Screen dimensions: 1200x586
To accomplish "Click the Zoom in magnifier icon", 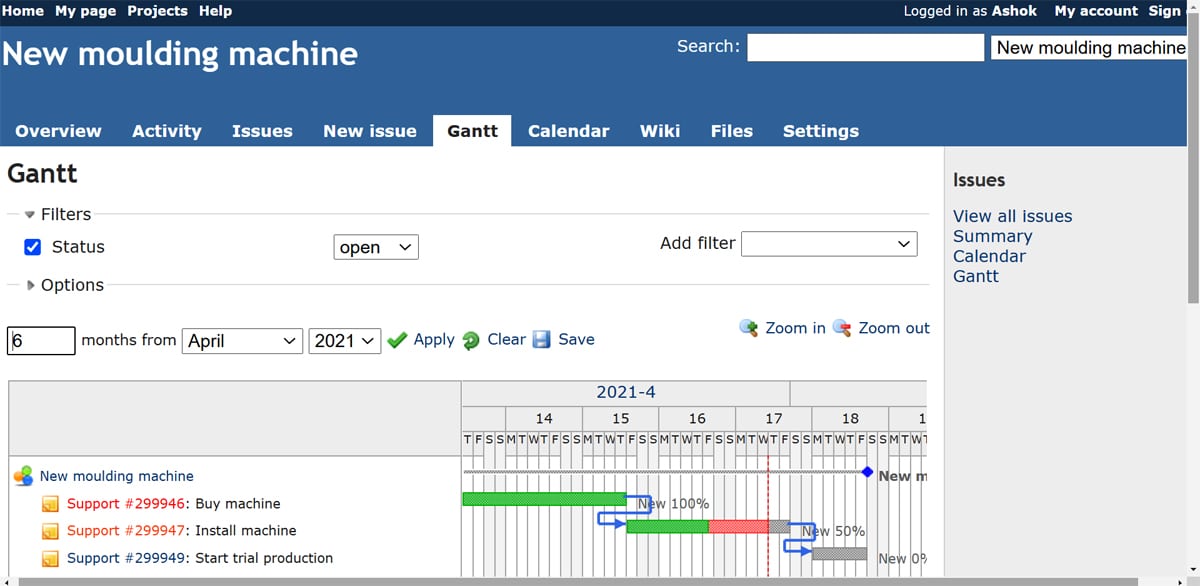I will pyautogui.click(x=748, y=328).
